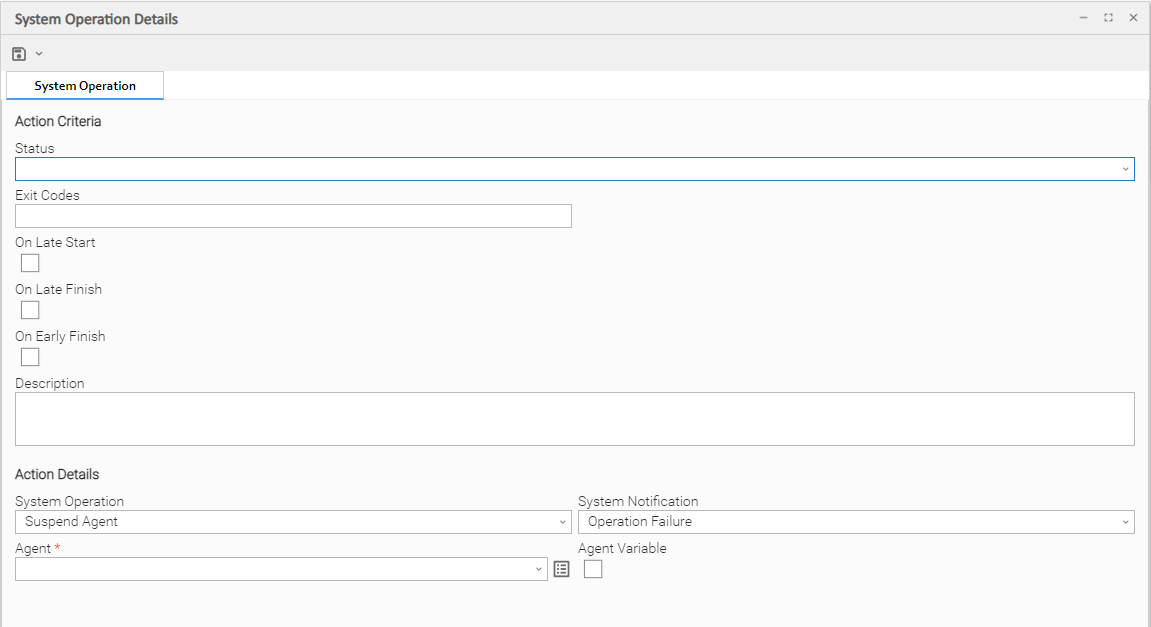Check the On Early Finish box
This screenshot has height=627, width=1151.
(x=30, y=357)
